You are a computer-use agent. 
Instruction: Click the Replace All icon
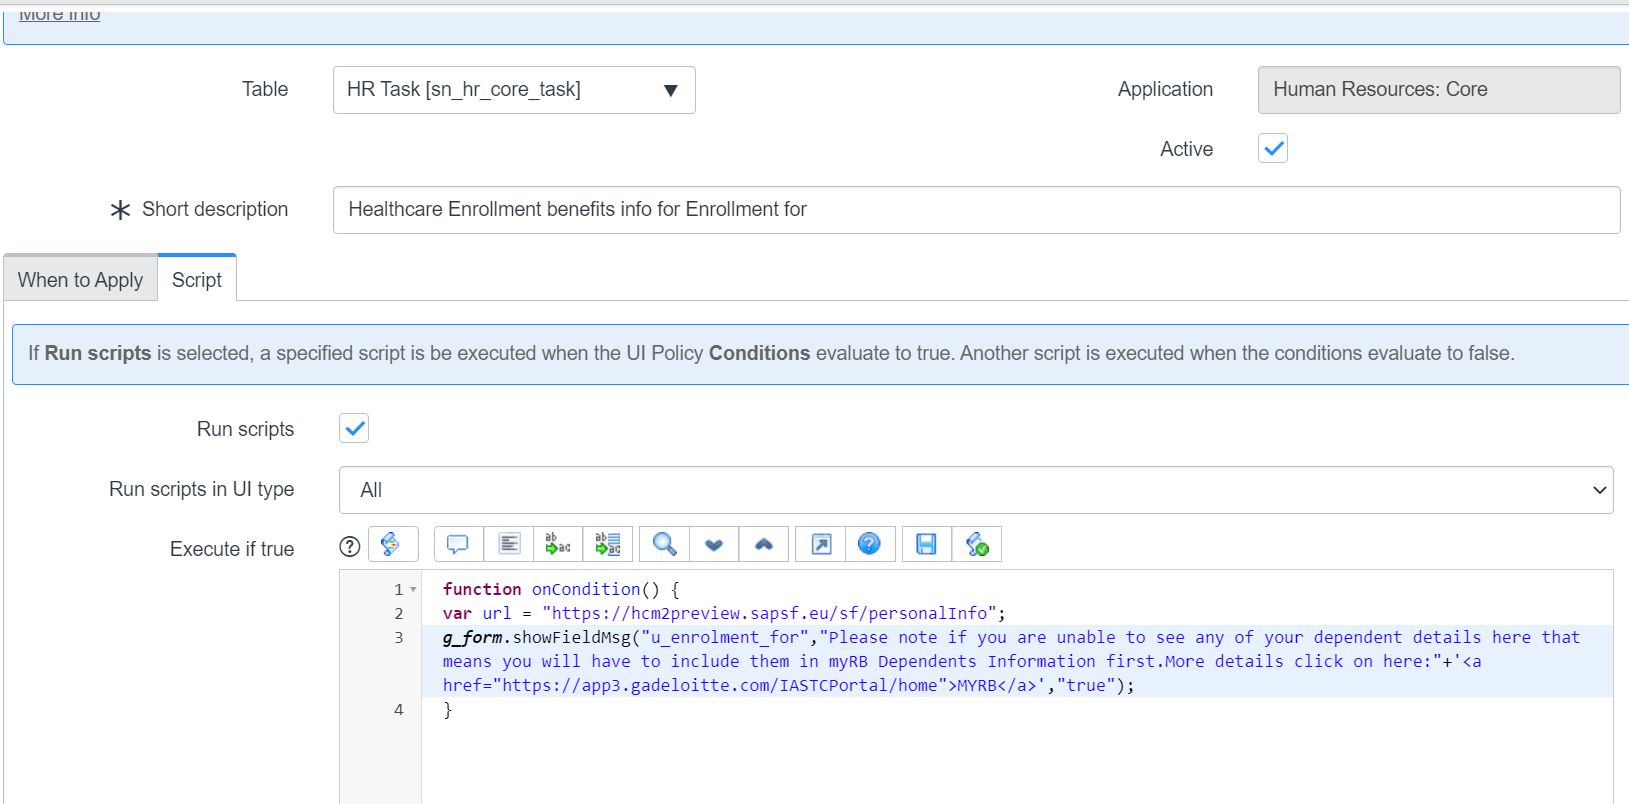pos(608,544)
